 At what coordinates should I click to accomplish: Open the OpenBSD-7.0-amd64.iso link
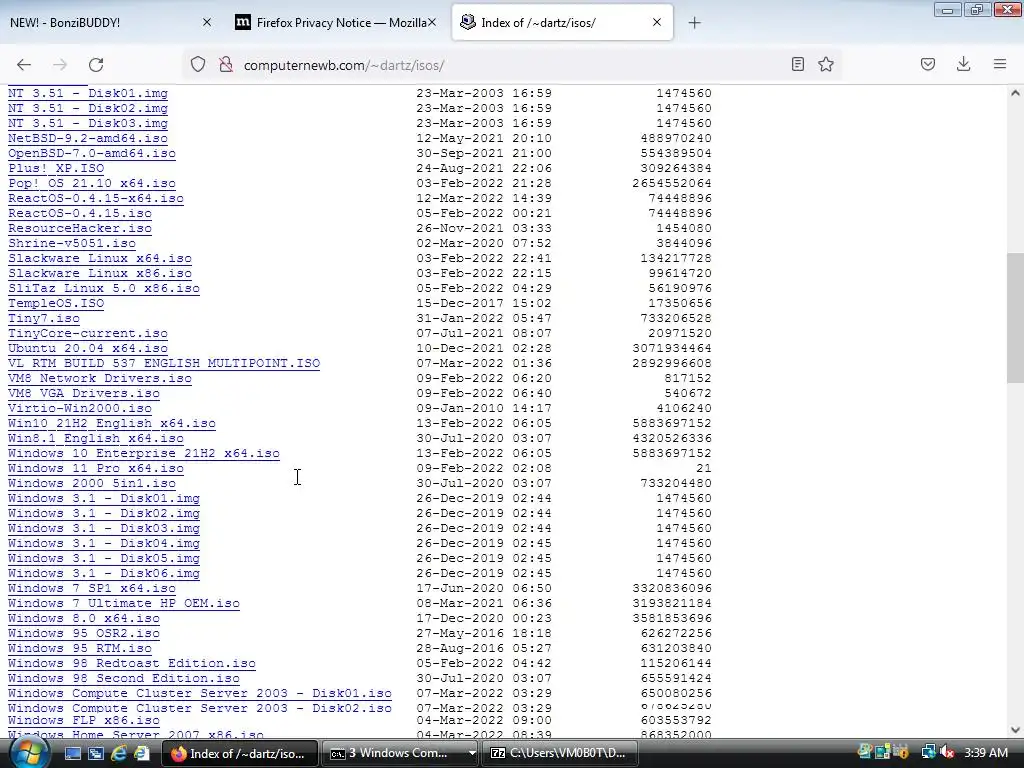91,153
